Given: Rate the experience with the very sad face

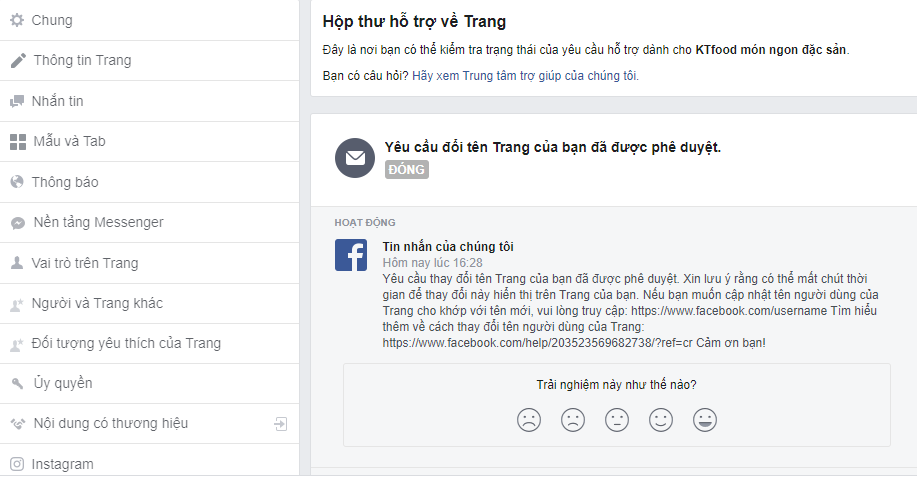Looking at the screenshot, I should coord(529,420).
